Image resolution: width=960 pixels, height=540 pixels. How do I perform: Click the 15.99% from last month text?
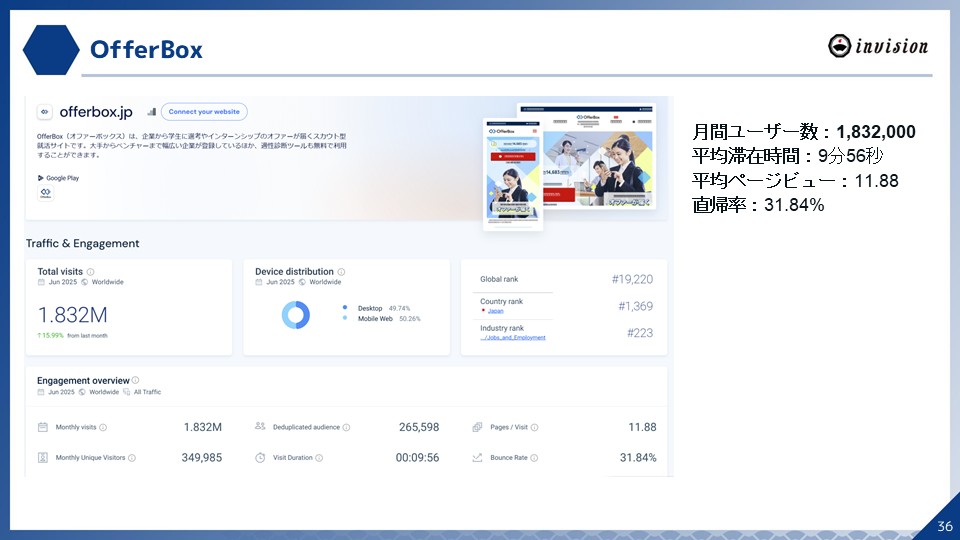[x=72, y=336]
